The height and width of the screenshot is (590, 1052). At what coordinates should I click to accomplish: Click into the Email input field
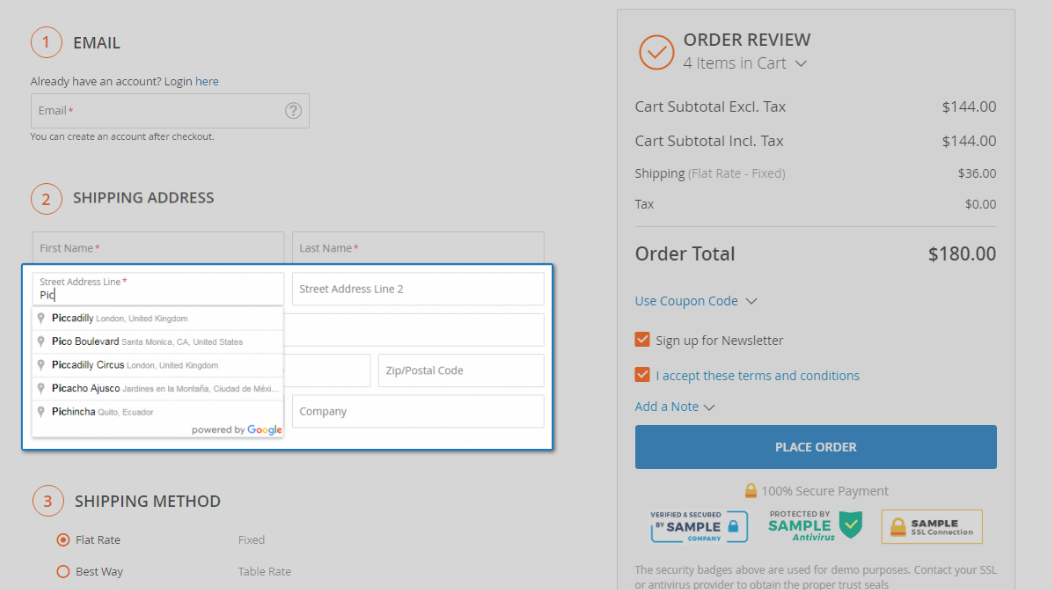click(x=170, y=111)
